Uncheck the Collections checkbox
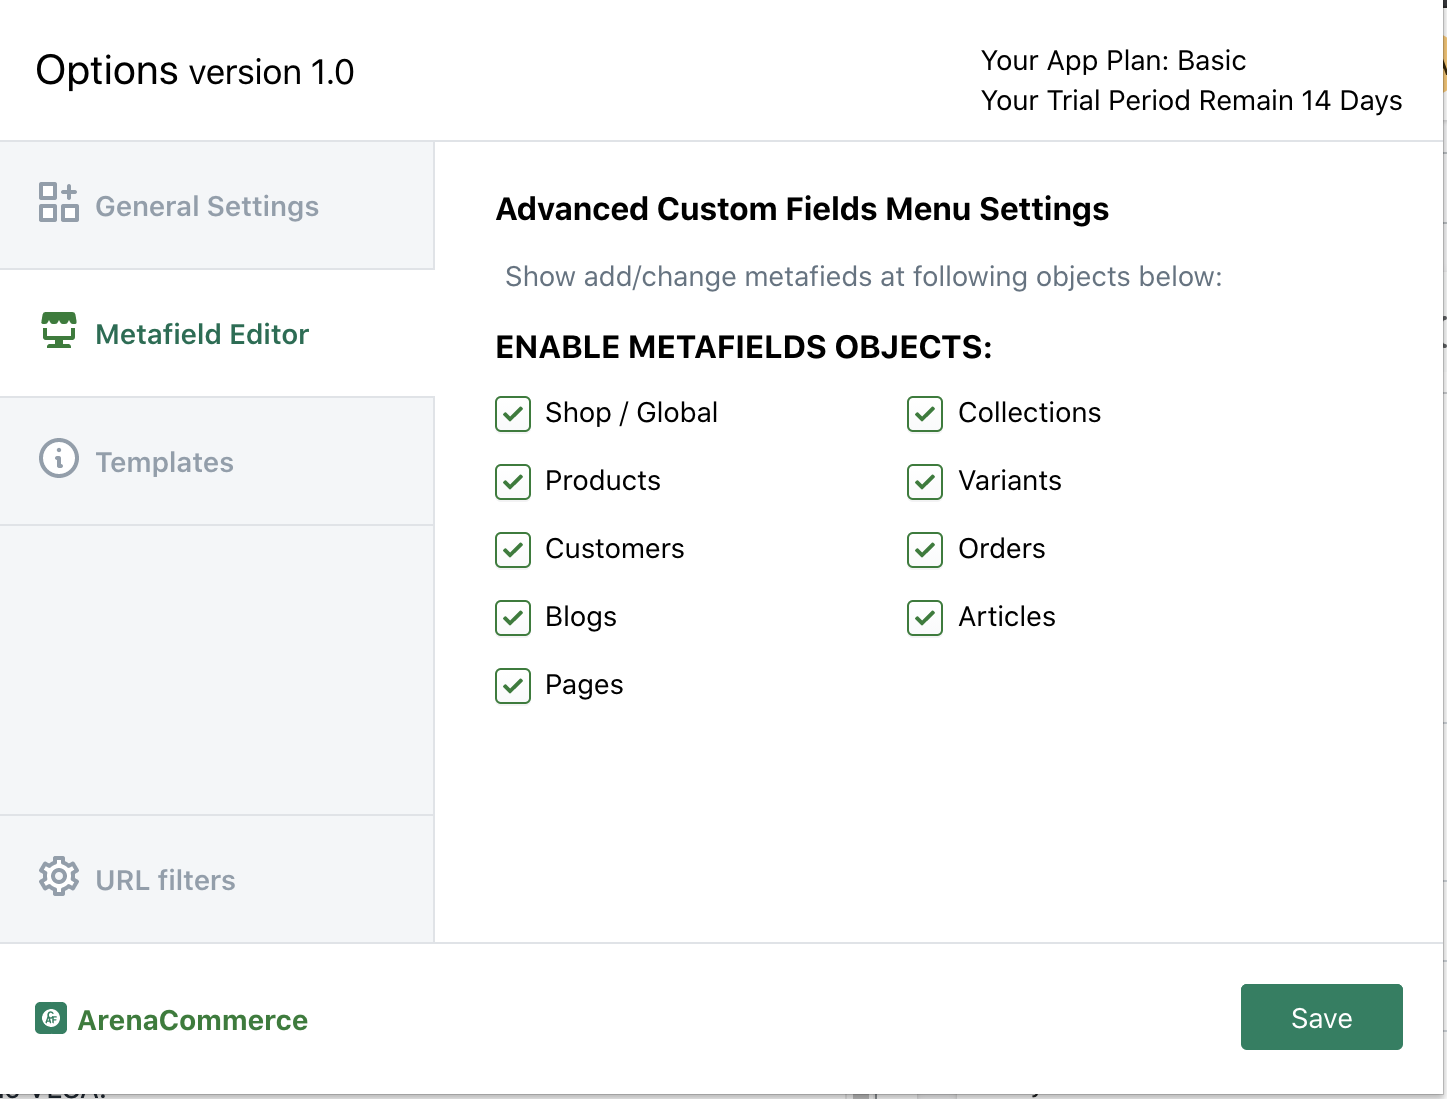Image resolution: width=1447 pixels, height=1099 pixels. point(925,414)
